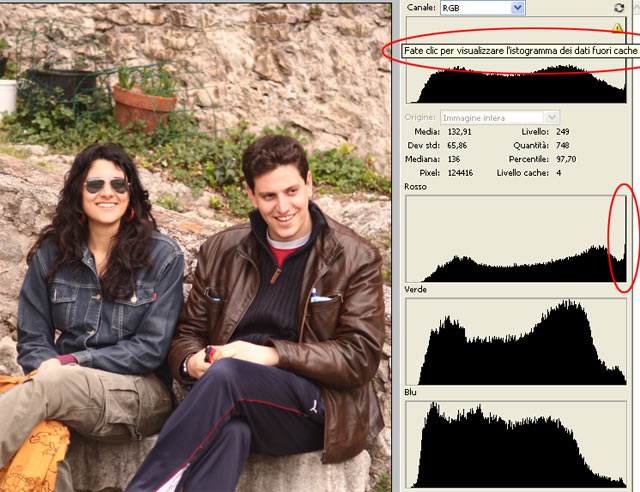Click the Percentile value 97,70

point(567,160)
